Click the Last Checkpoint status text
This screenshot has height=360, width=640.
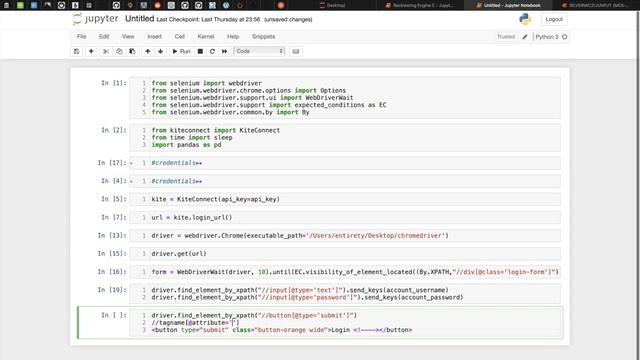(x=208, y=20)
